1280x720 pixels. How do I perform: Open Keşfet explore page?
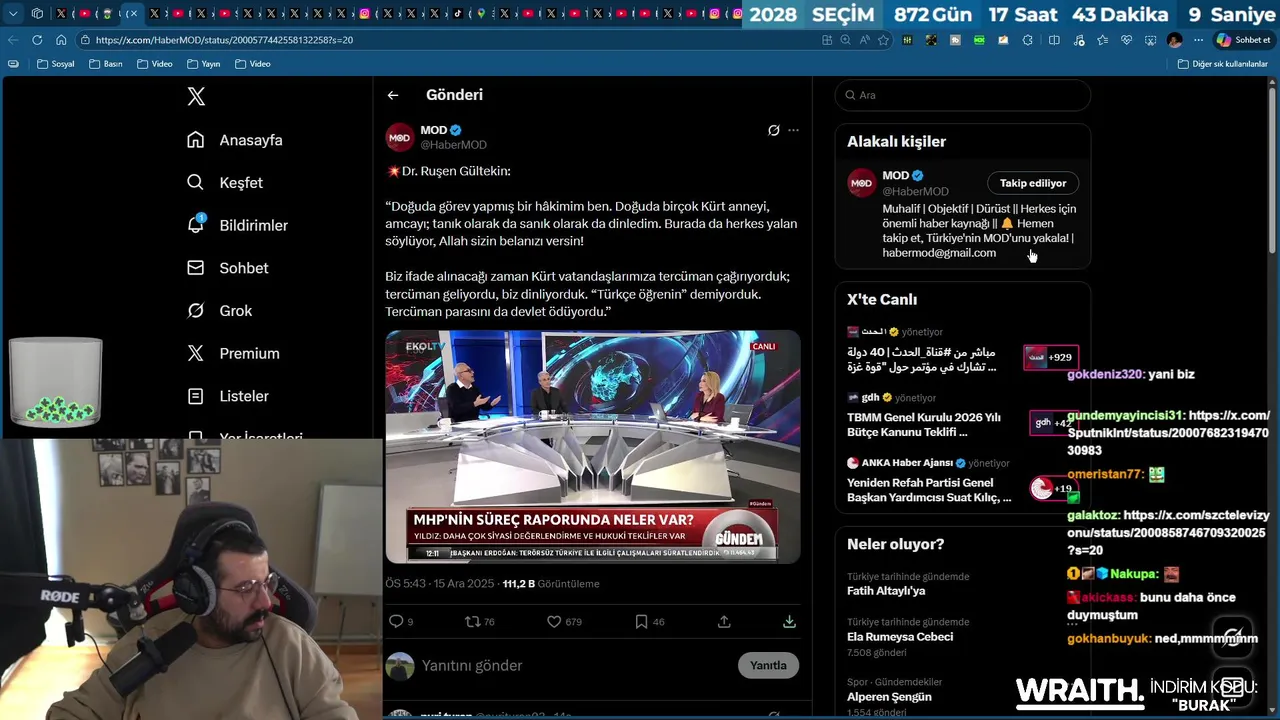(x=225, y=183)
